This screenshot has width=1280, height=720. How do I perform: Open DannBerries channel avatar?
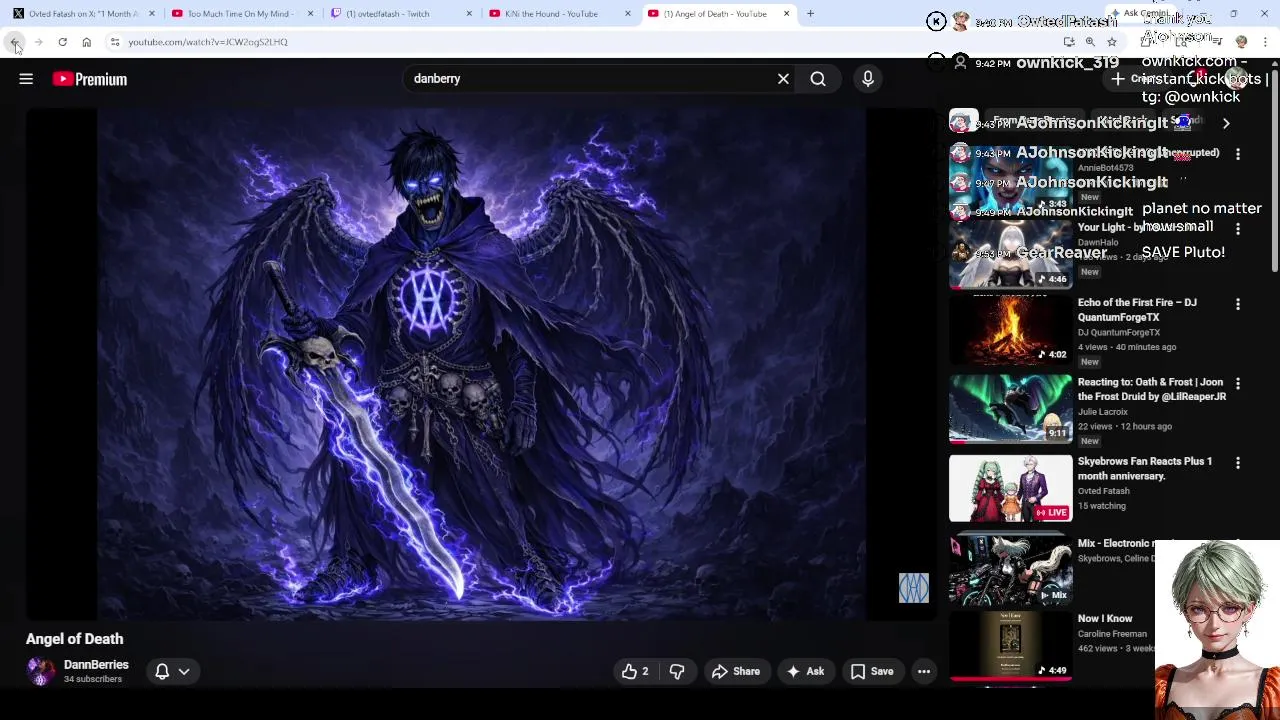pyautogui.click(x=41, y=672)
